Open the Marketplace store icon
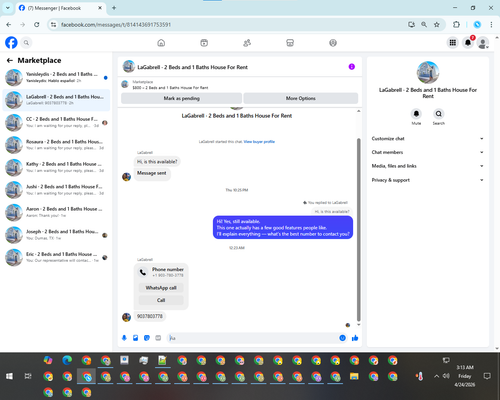 click(x=290, y=43)
